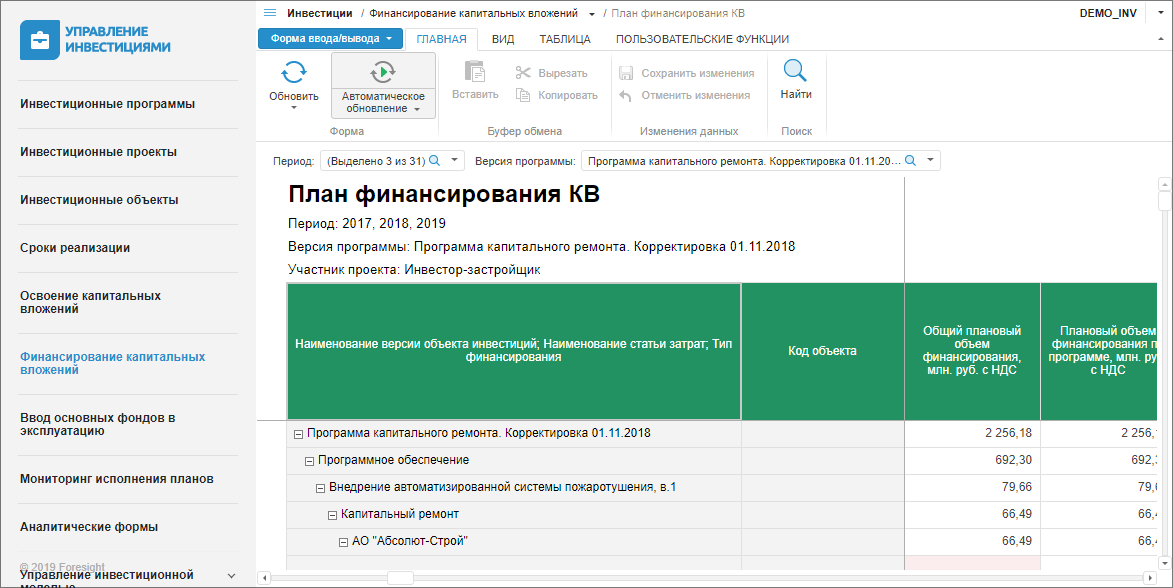This screenshot has width=1173, height=588.
Task: Collapse the АО "Абсолют-Строй" row
Action: pyautogui.click(x=343, y=542)
